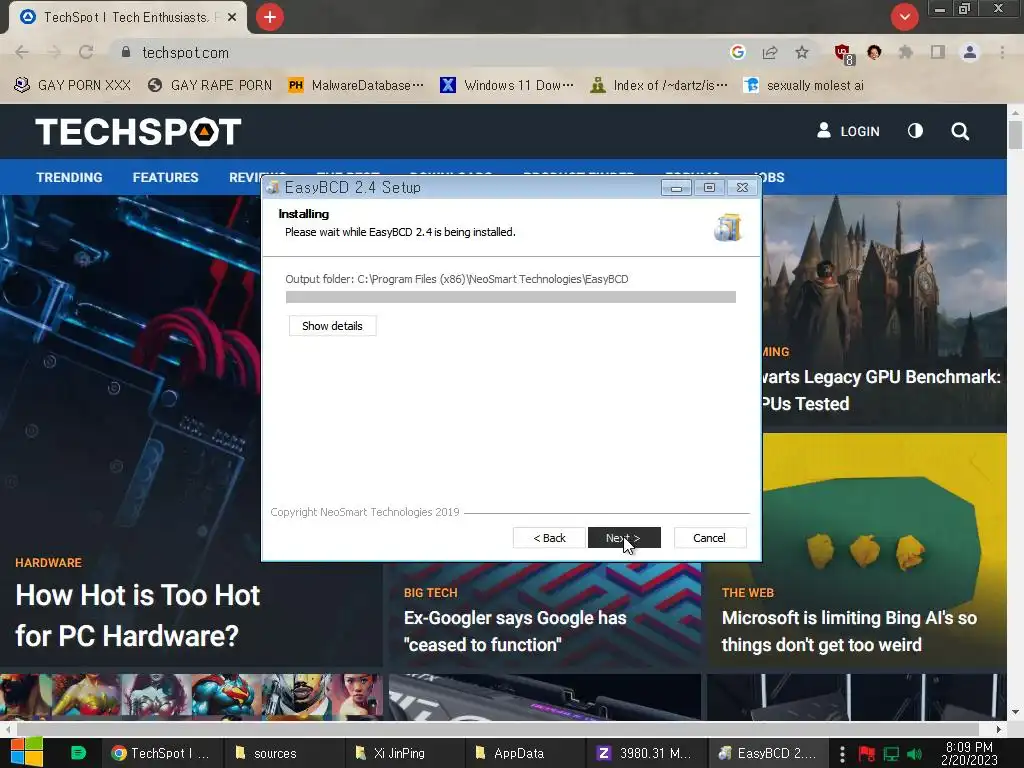Open the FEATURES nav section
The height and width of the screenshot is (768, 1024).
165,178
